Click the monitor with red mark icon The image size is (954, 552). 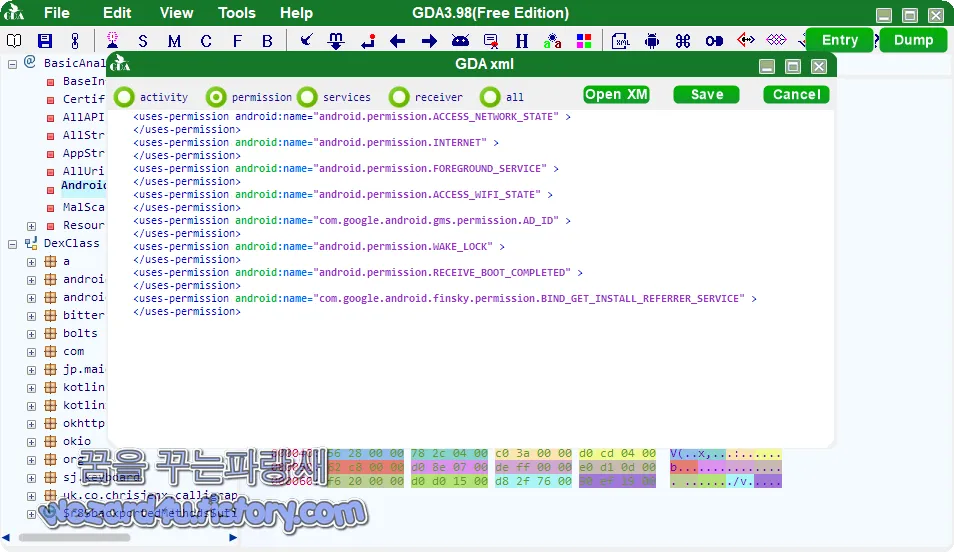pos(491,41)
